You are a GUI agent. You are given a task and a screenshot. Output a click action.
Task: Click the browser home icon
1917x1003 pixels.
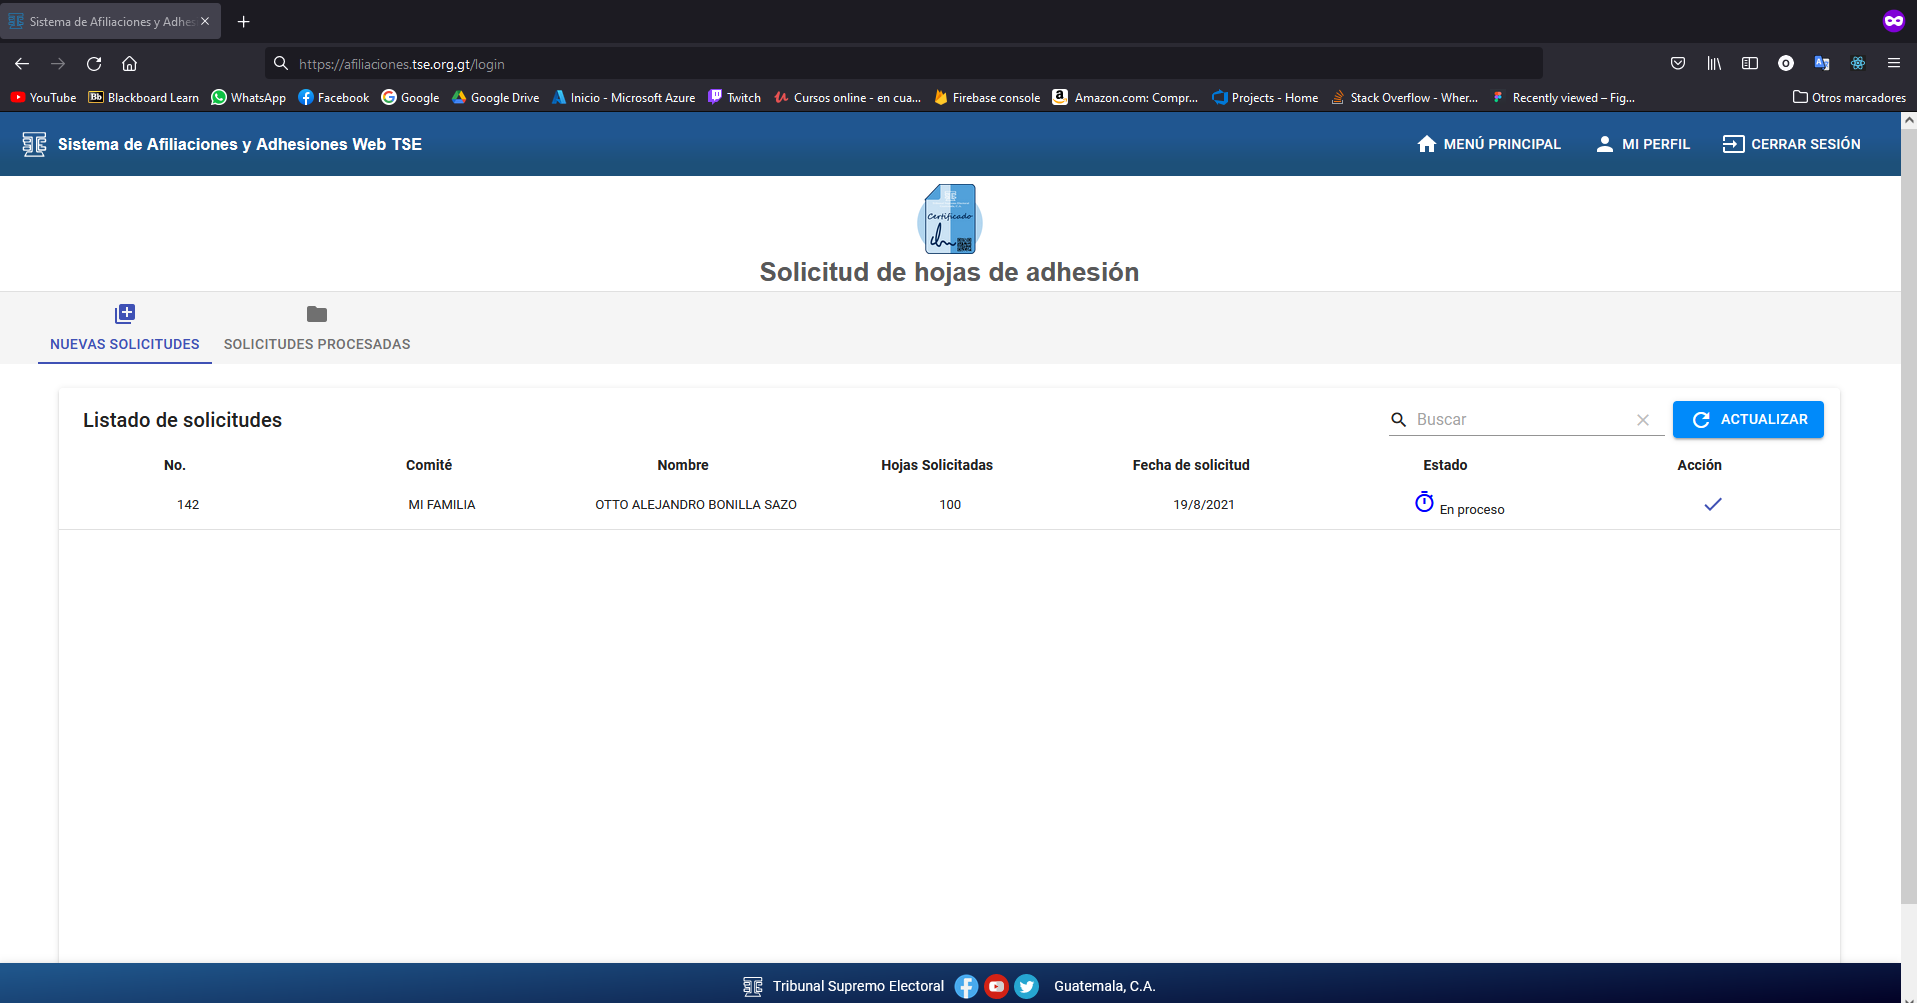(129, 63)
